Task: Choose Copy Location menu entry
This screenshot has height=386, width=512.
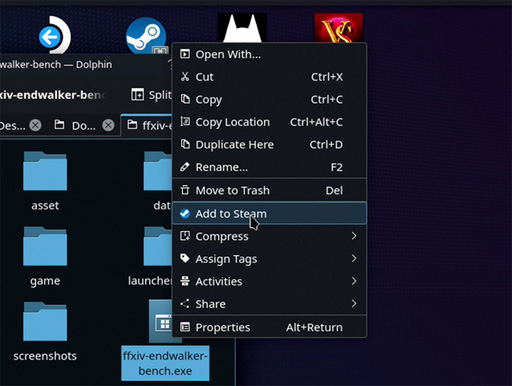Action: click(269, 122)
